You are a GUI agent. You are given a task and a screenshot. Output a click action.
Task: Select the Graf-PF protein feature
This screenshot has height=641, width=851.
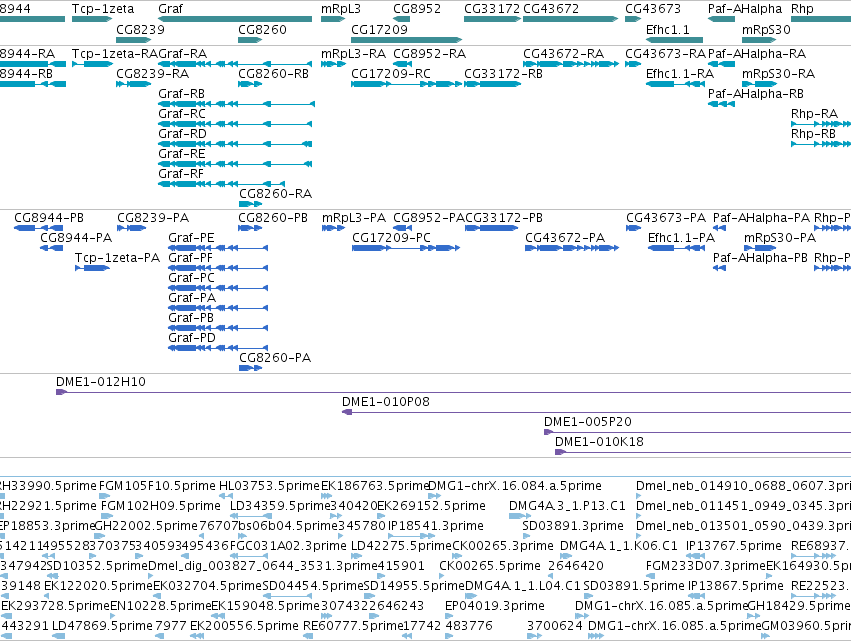click(218, 268)
